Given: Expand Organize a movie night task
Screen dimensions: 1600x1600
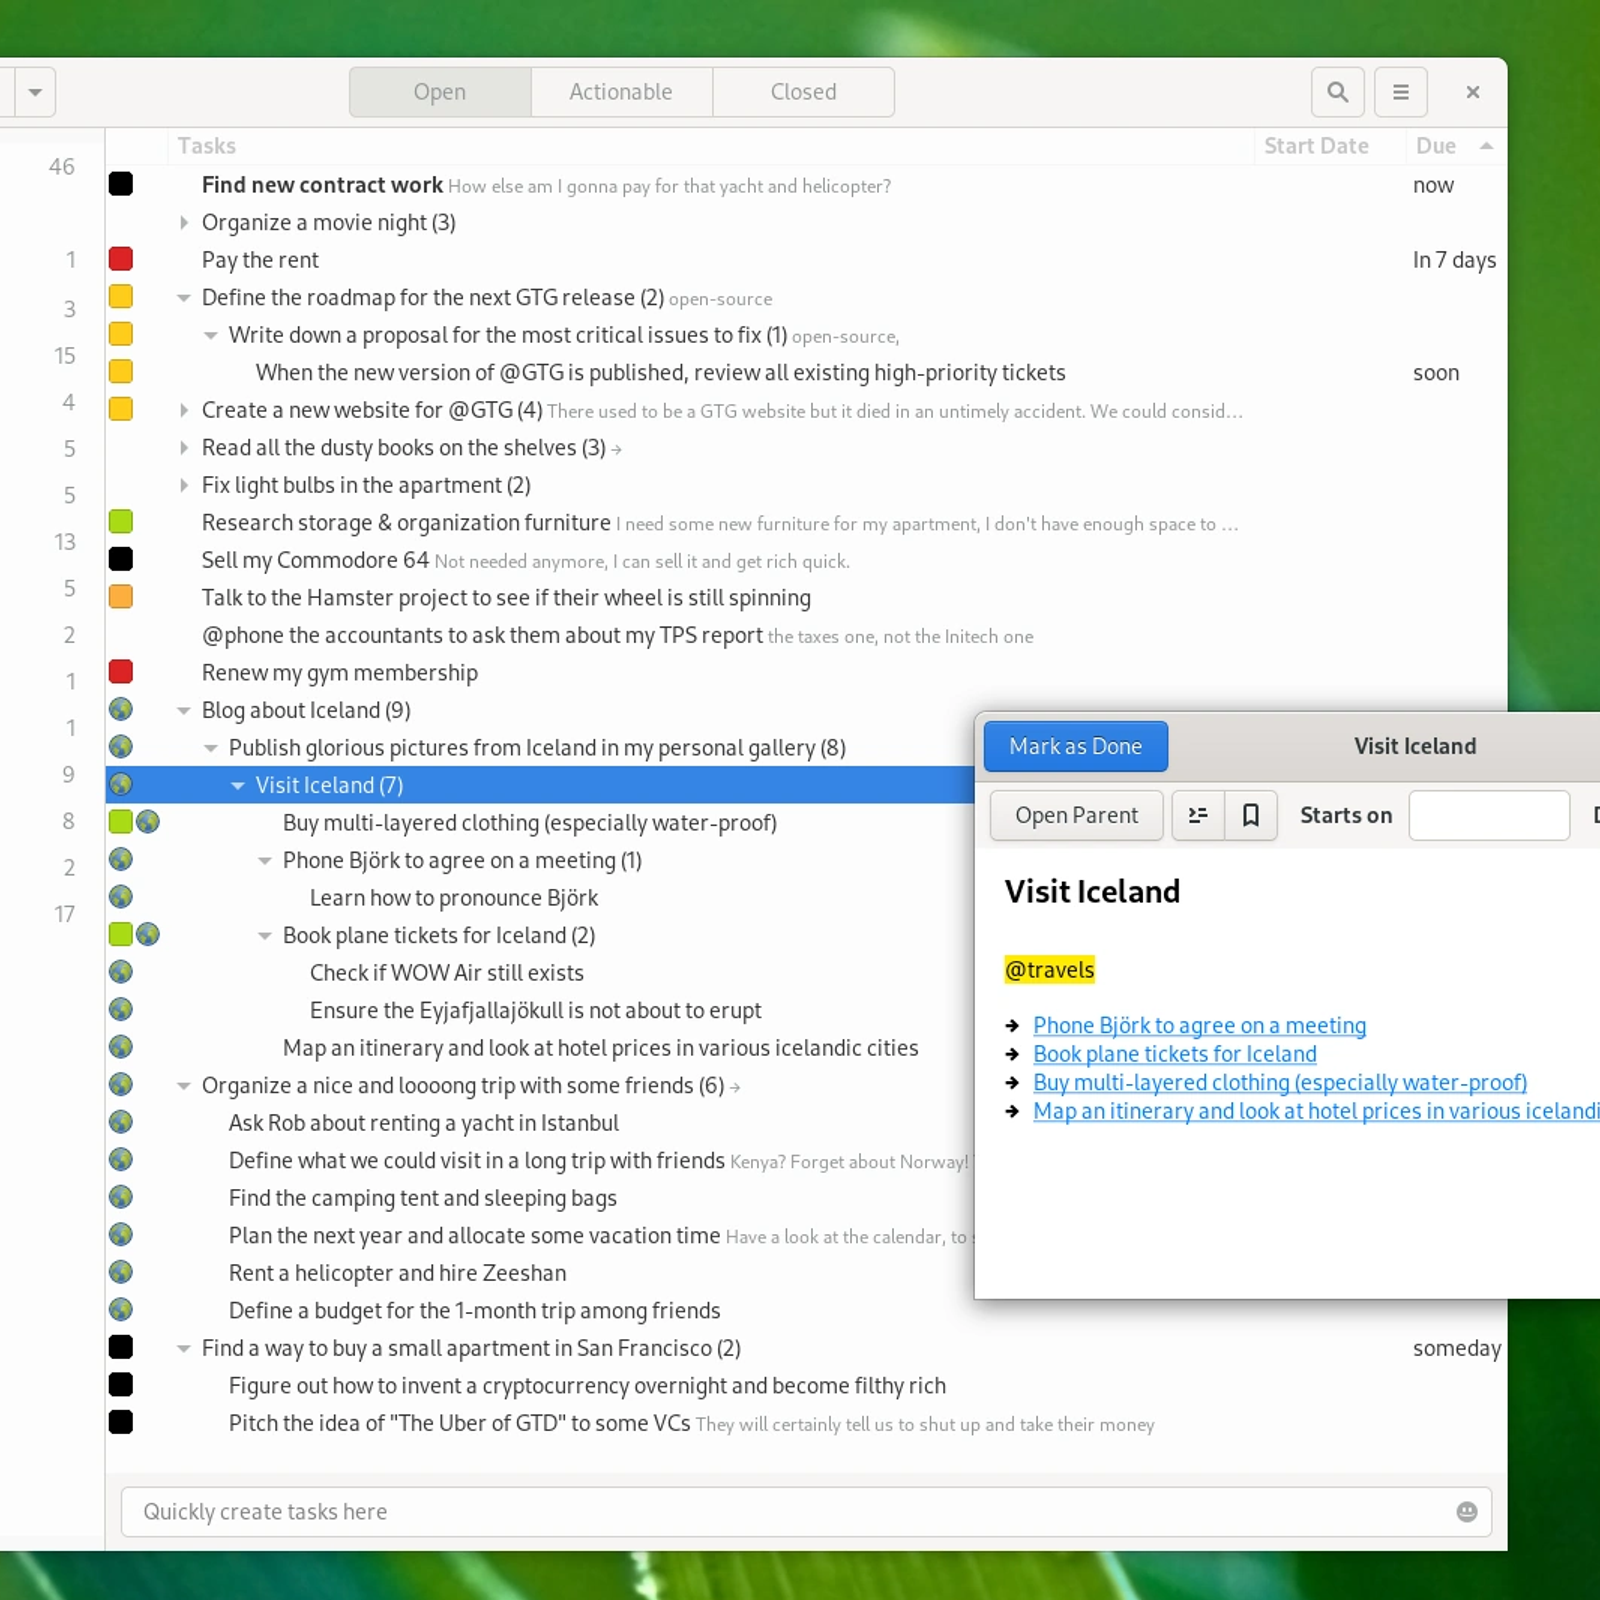Looking at the screenshot, I should 184,222.
